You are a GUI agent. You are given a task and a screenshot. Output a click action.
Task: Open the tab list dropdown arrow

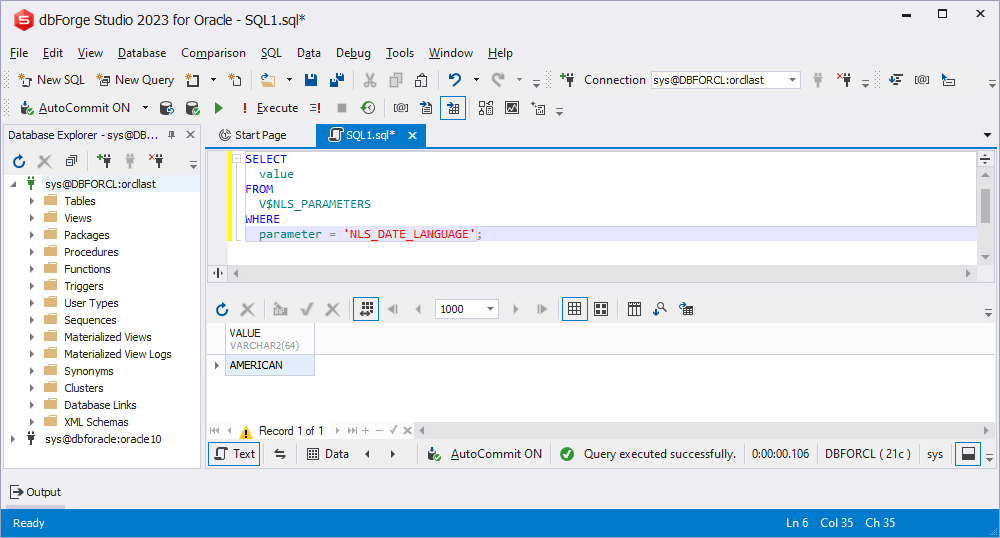tap(987, 135)
